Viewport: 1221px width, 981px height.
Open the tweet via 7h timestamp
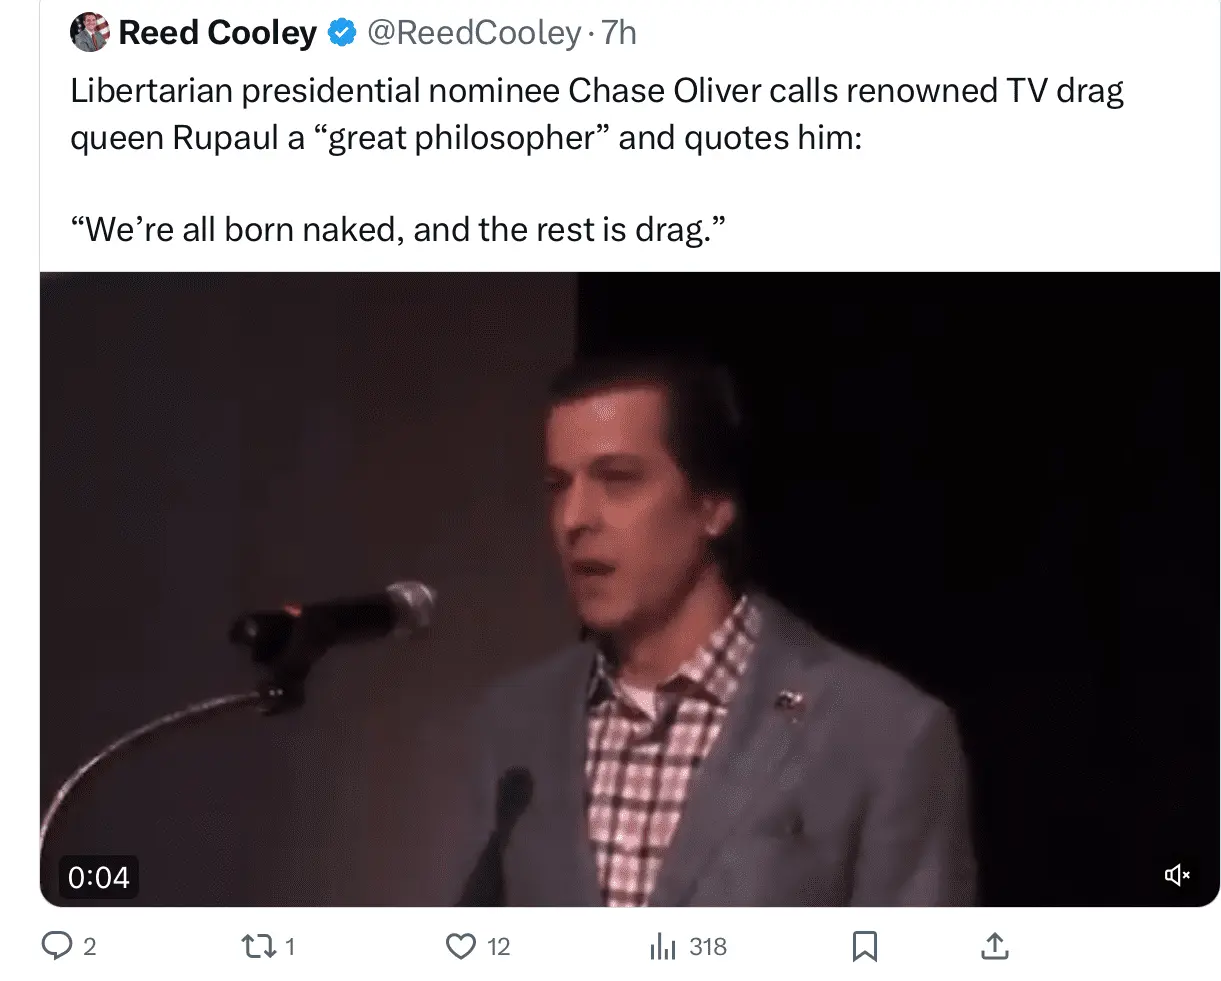click(x=619, y=34)
